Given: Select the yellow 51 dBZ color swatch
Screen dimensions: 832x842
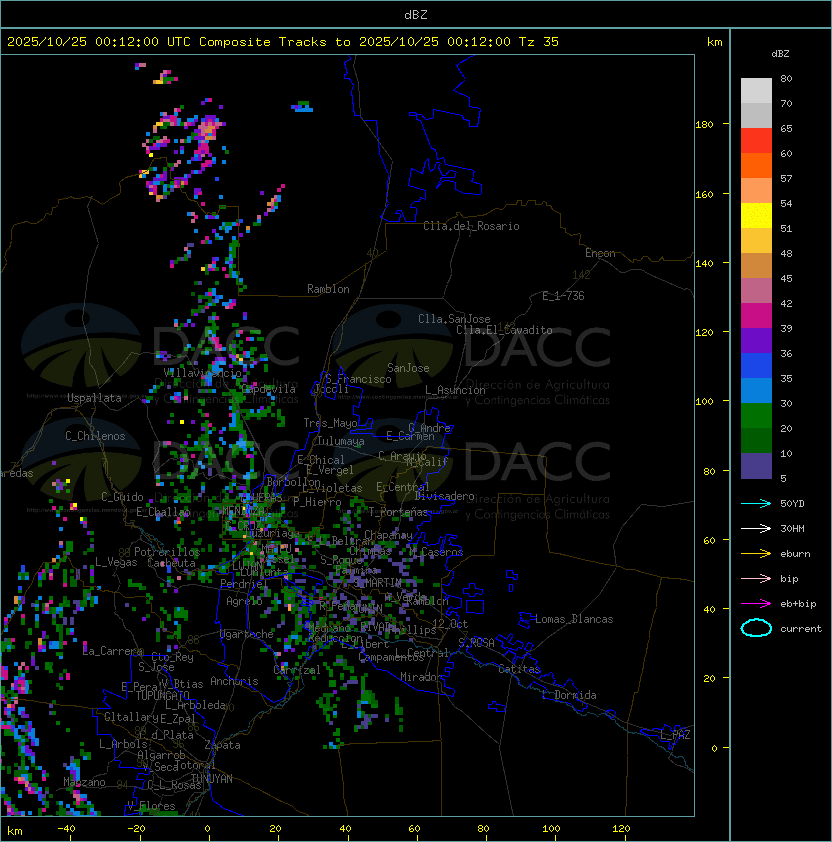Looking at the screenshot, I should click(756, 216).
